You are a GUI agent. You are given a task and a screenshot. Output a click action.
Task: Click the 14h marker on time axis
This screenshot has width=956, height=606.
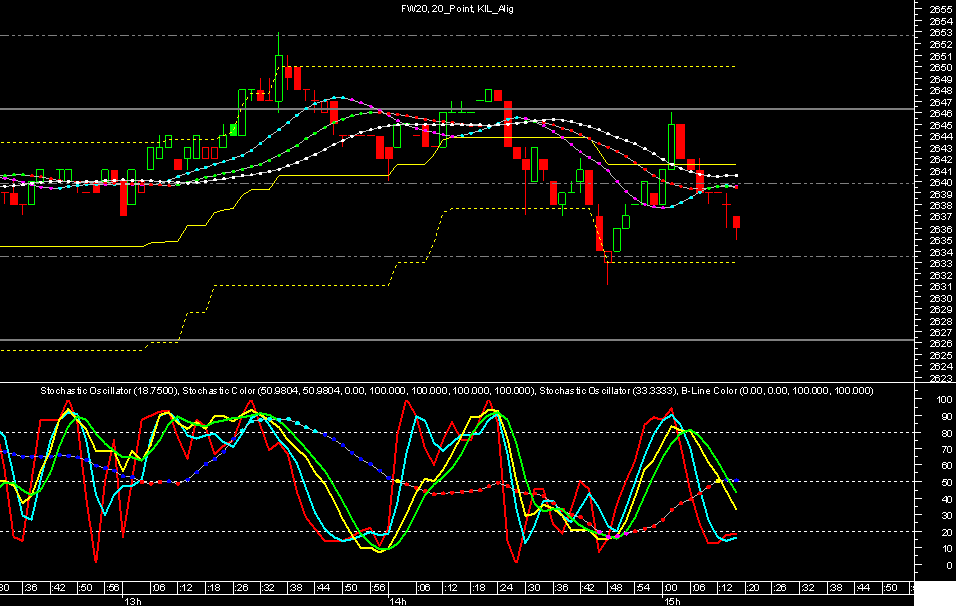pos(398,601)
